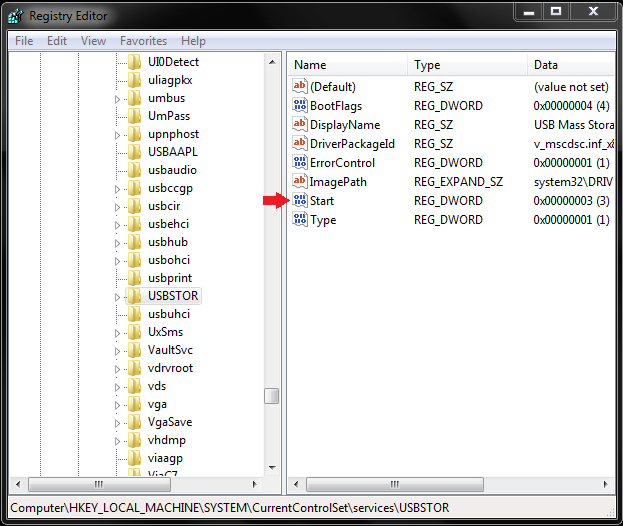Open the File menu
Viewport: 623px width, 526px height.
24,41
